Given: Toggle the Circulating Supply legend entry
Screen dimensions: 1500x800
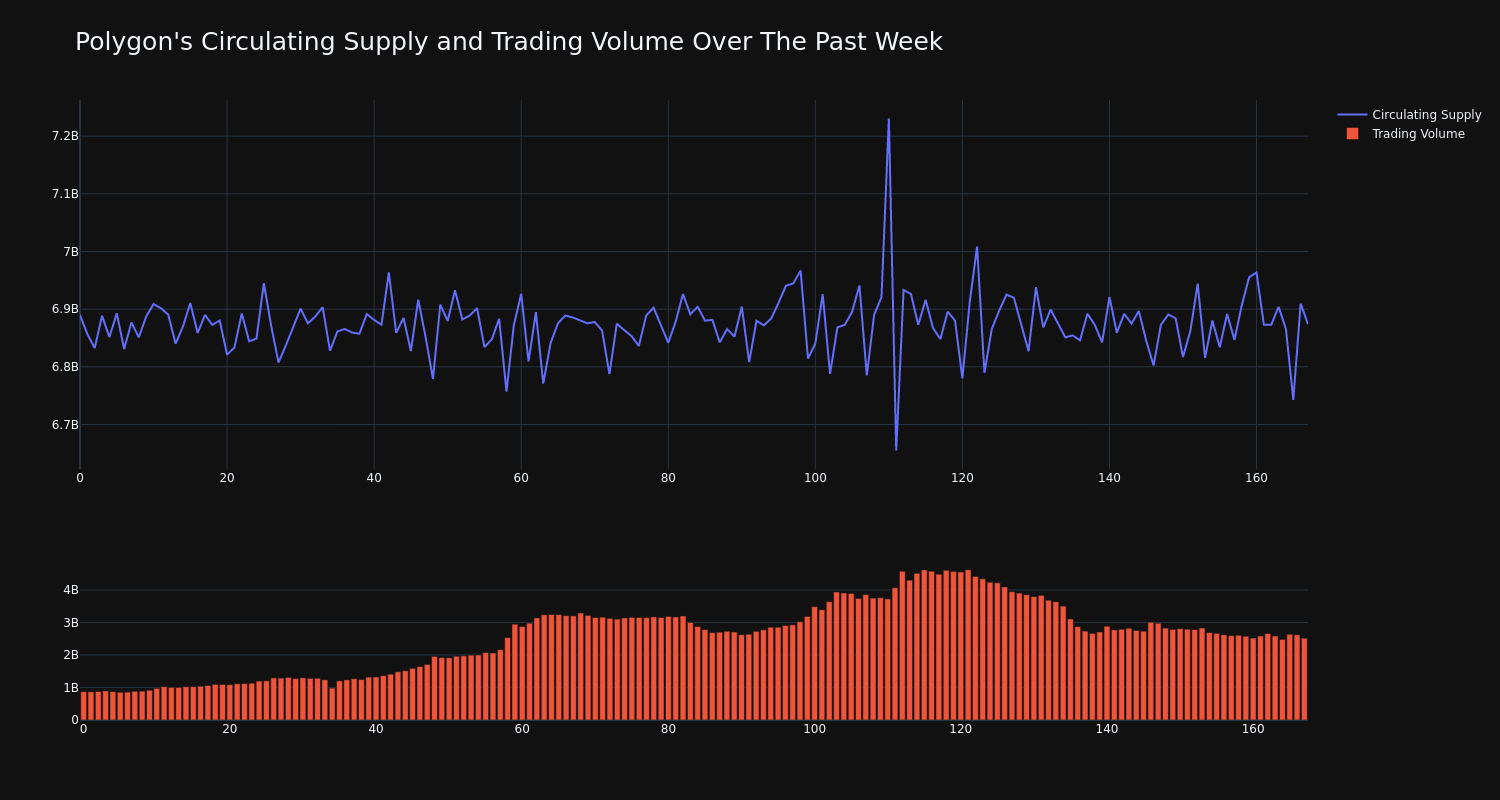Looking at the screenshot, I should (x=1409, y=115).
